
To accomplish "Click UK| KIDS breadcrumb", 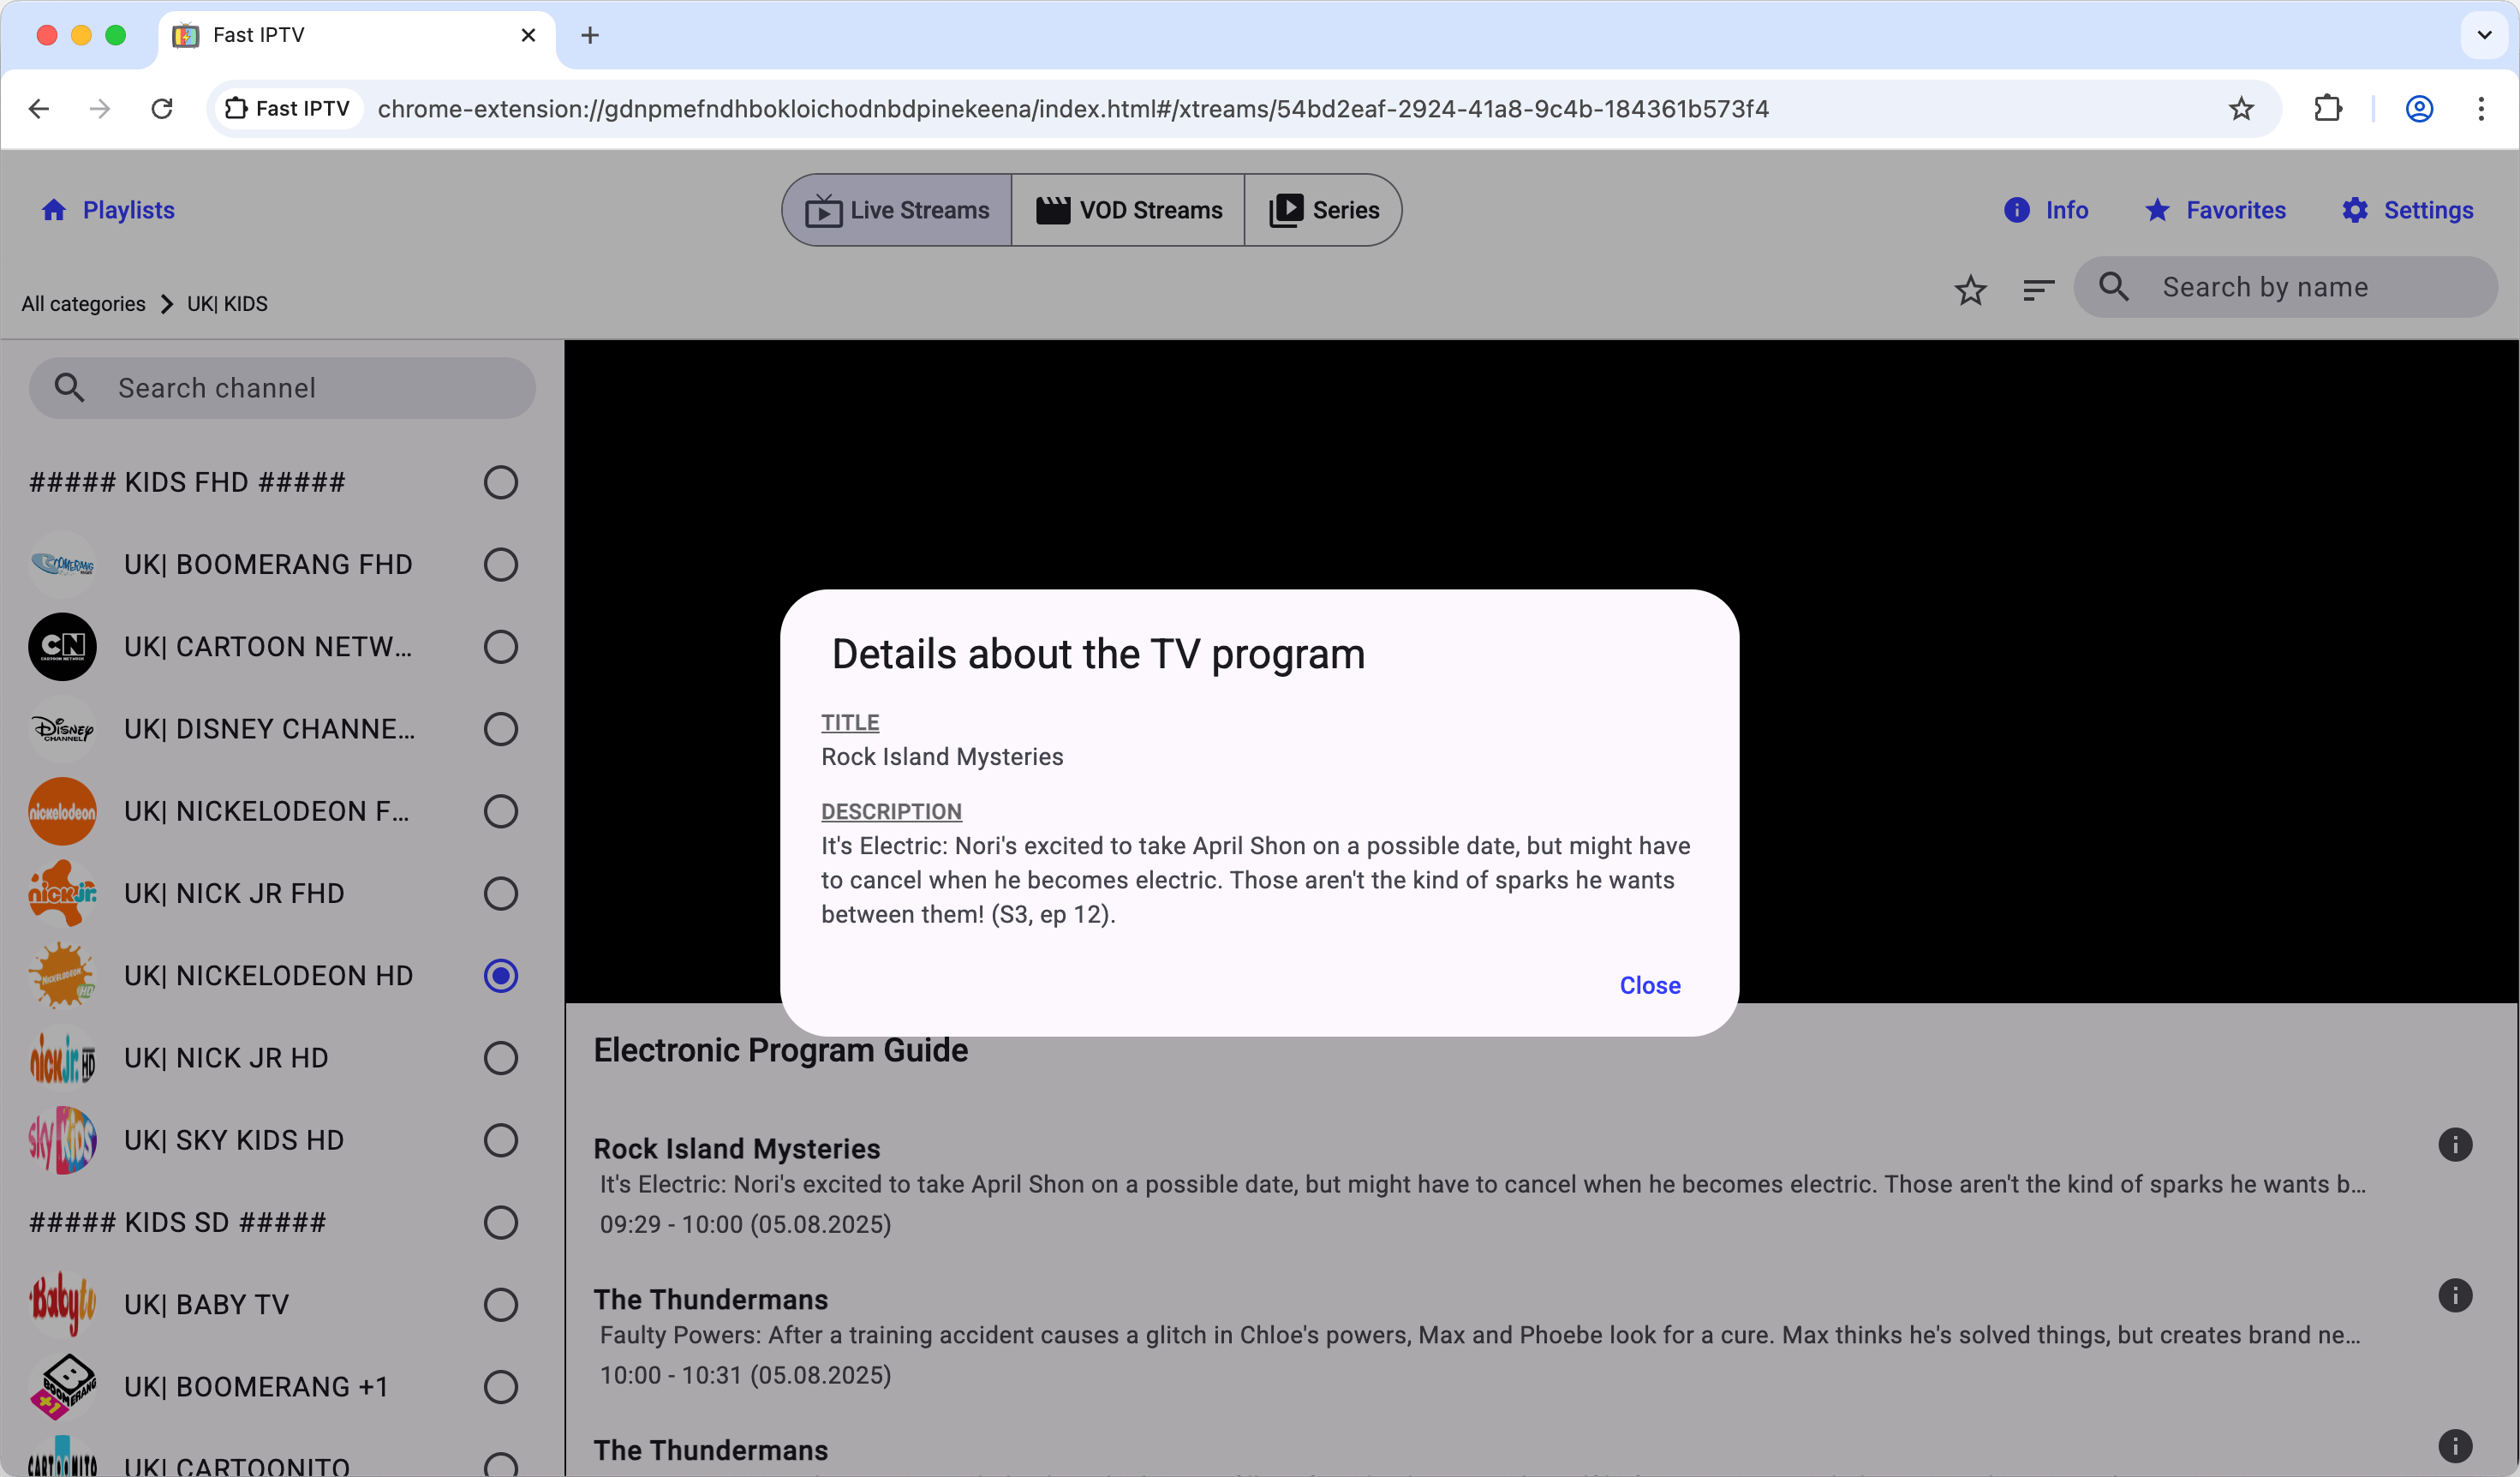I will point(227,304).
